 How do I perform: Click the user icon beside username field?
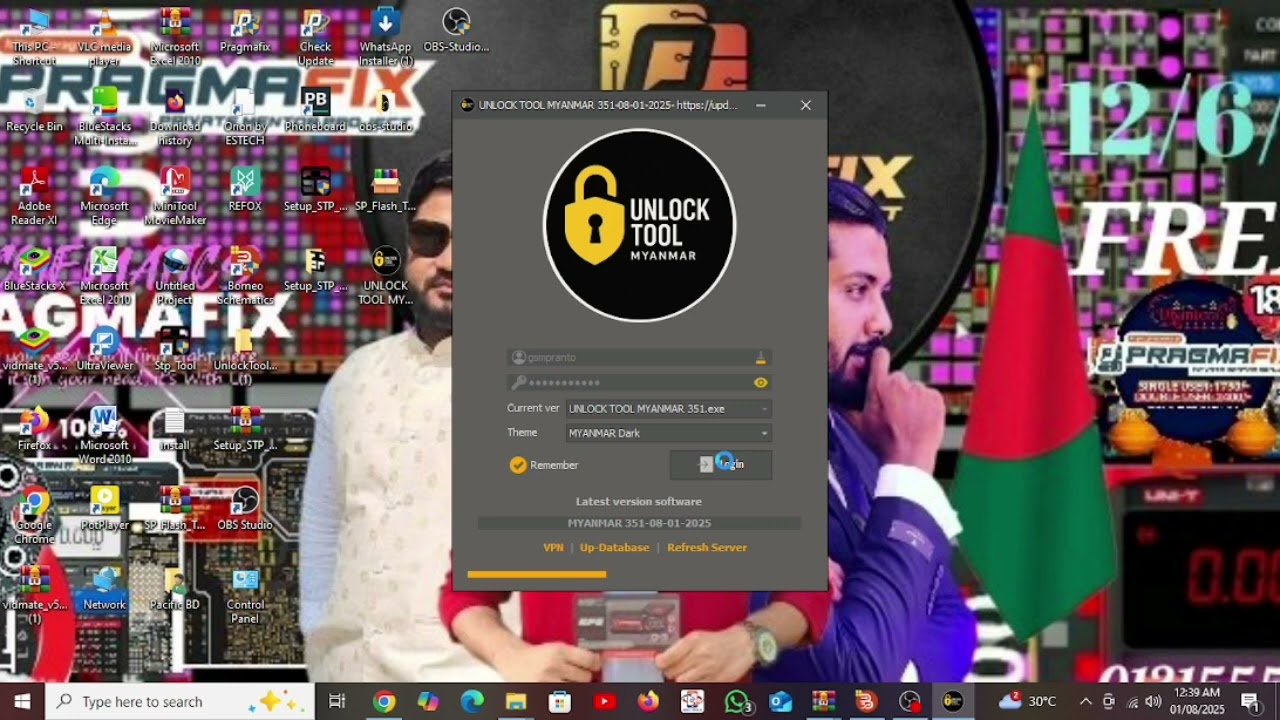[x=518, y=357]
